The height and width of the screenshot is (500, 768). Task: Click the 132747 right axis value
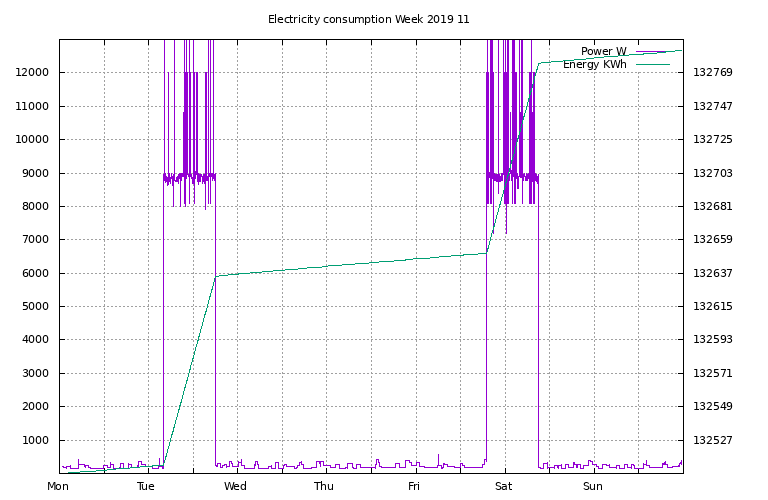pos(713,106)
